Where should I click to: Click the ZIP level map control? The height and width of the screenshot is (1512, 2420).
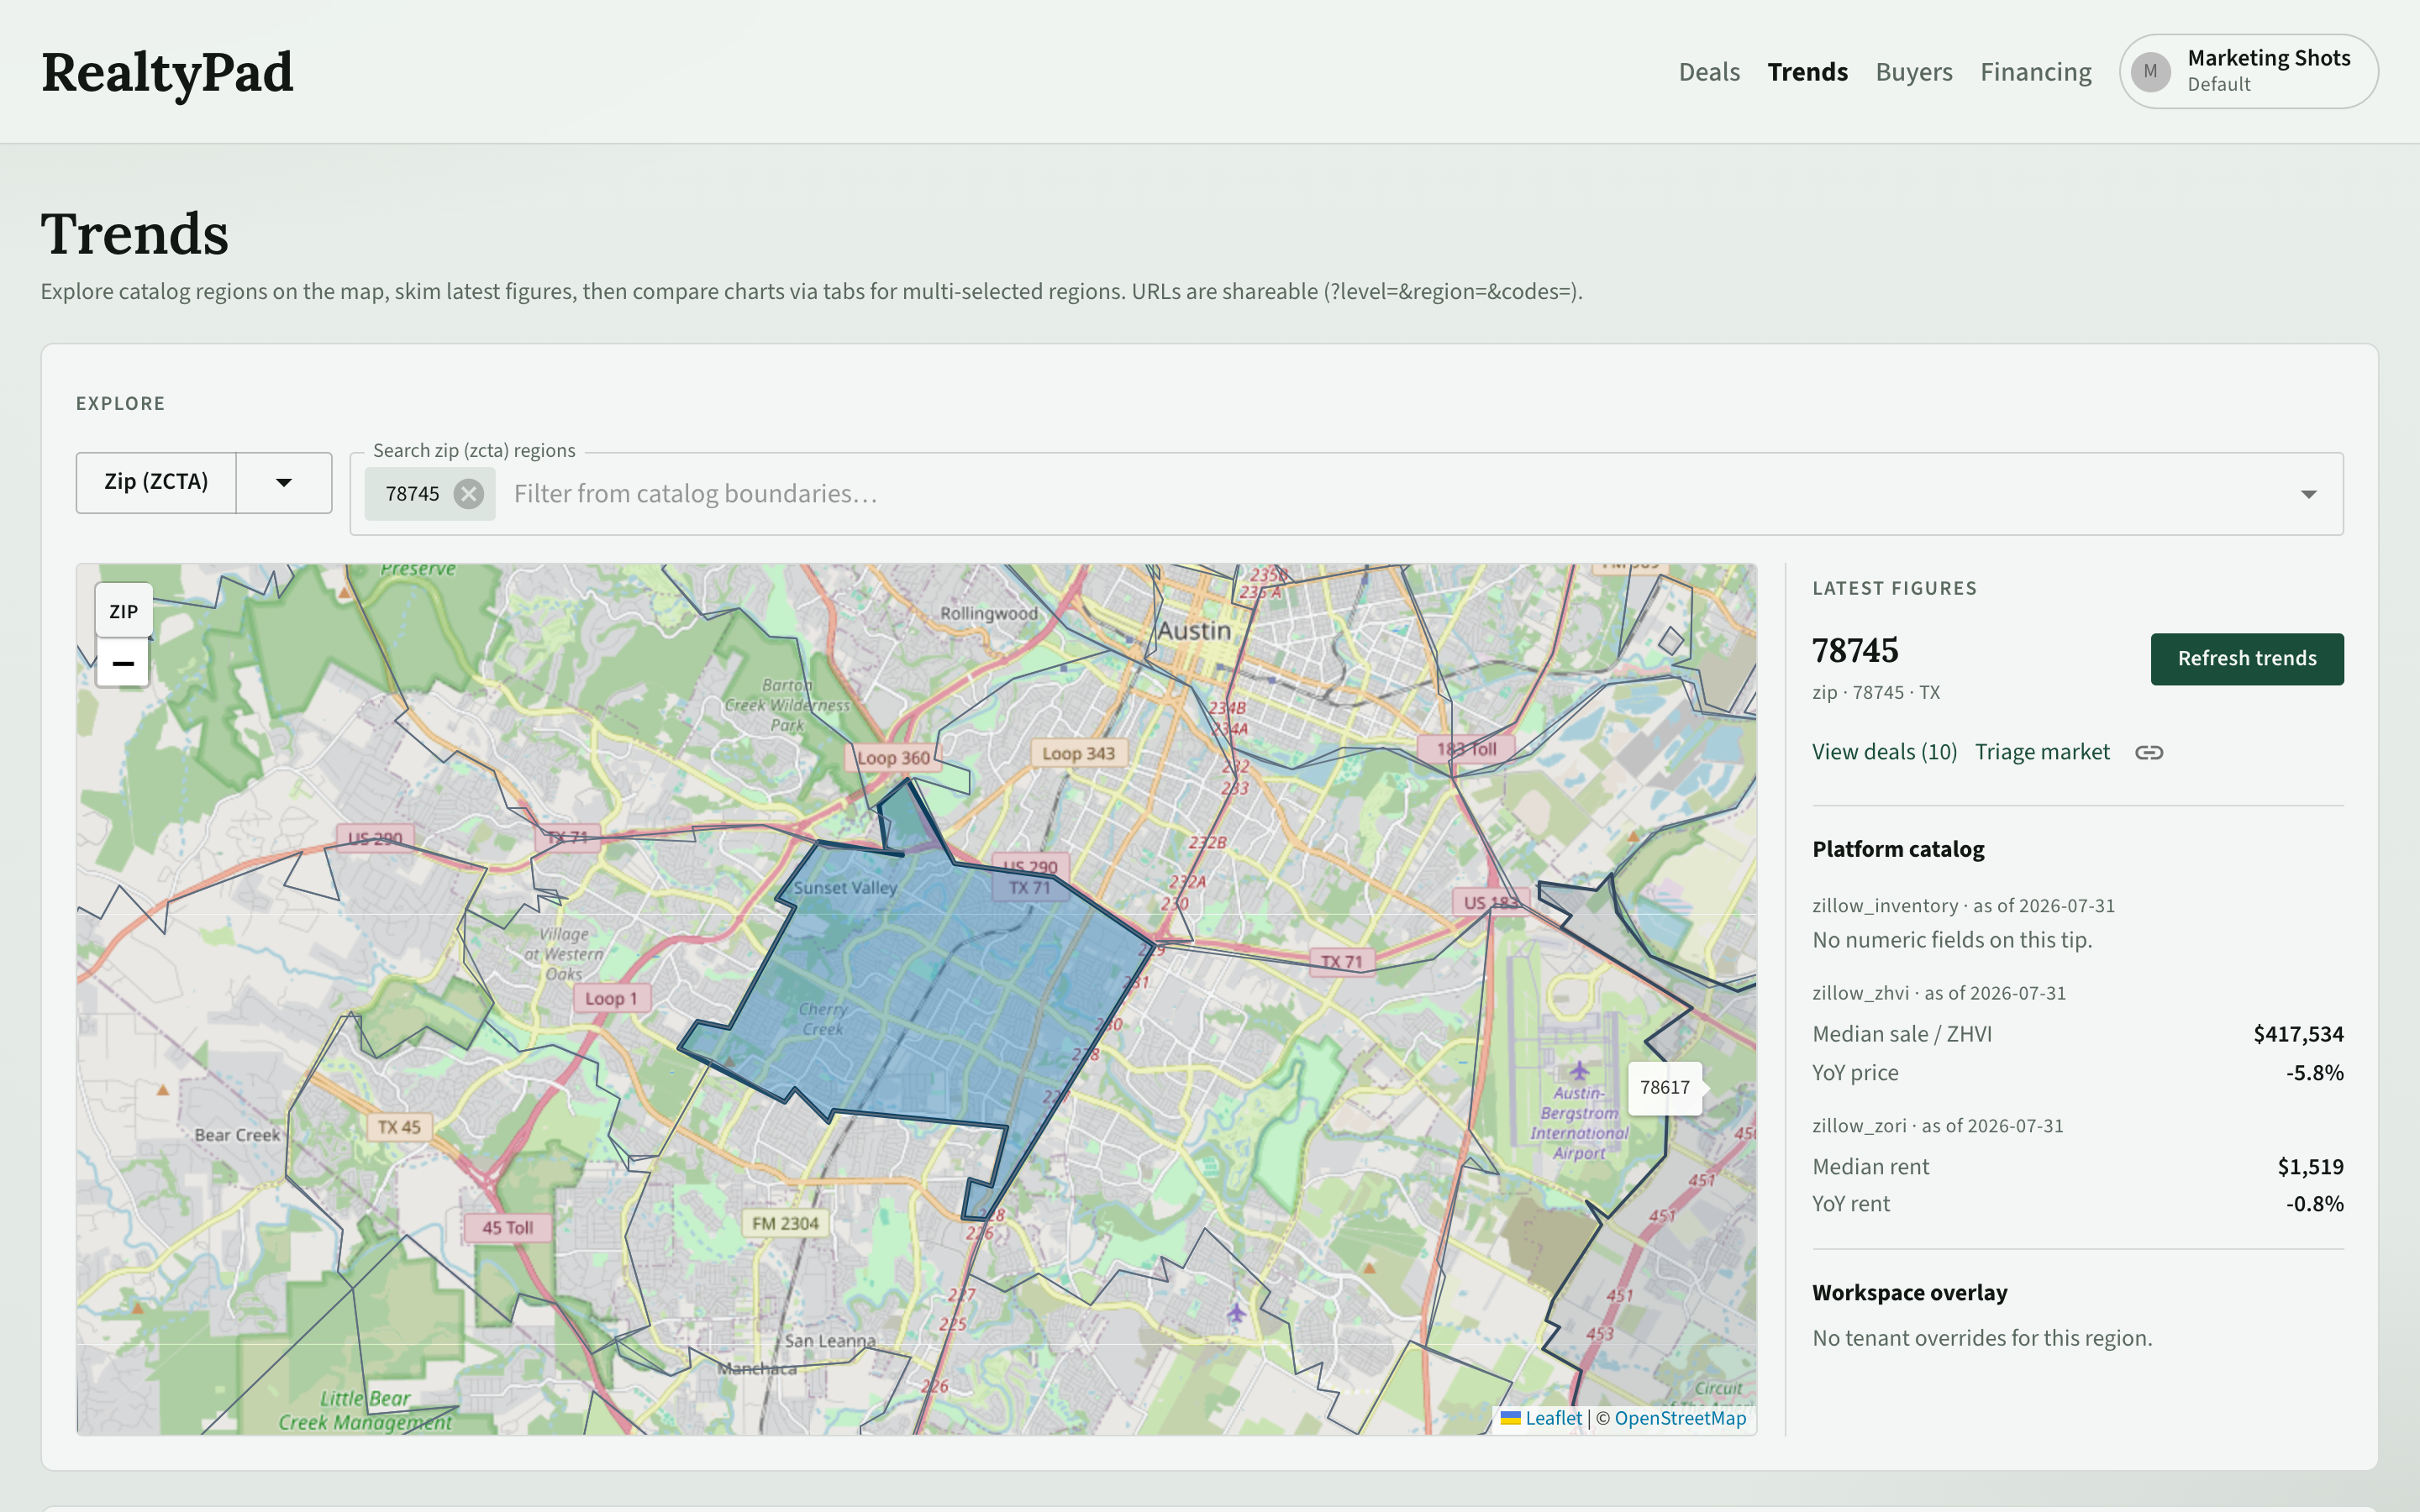coord(124,611)
